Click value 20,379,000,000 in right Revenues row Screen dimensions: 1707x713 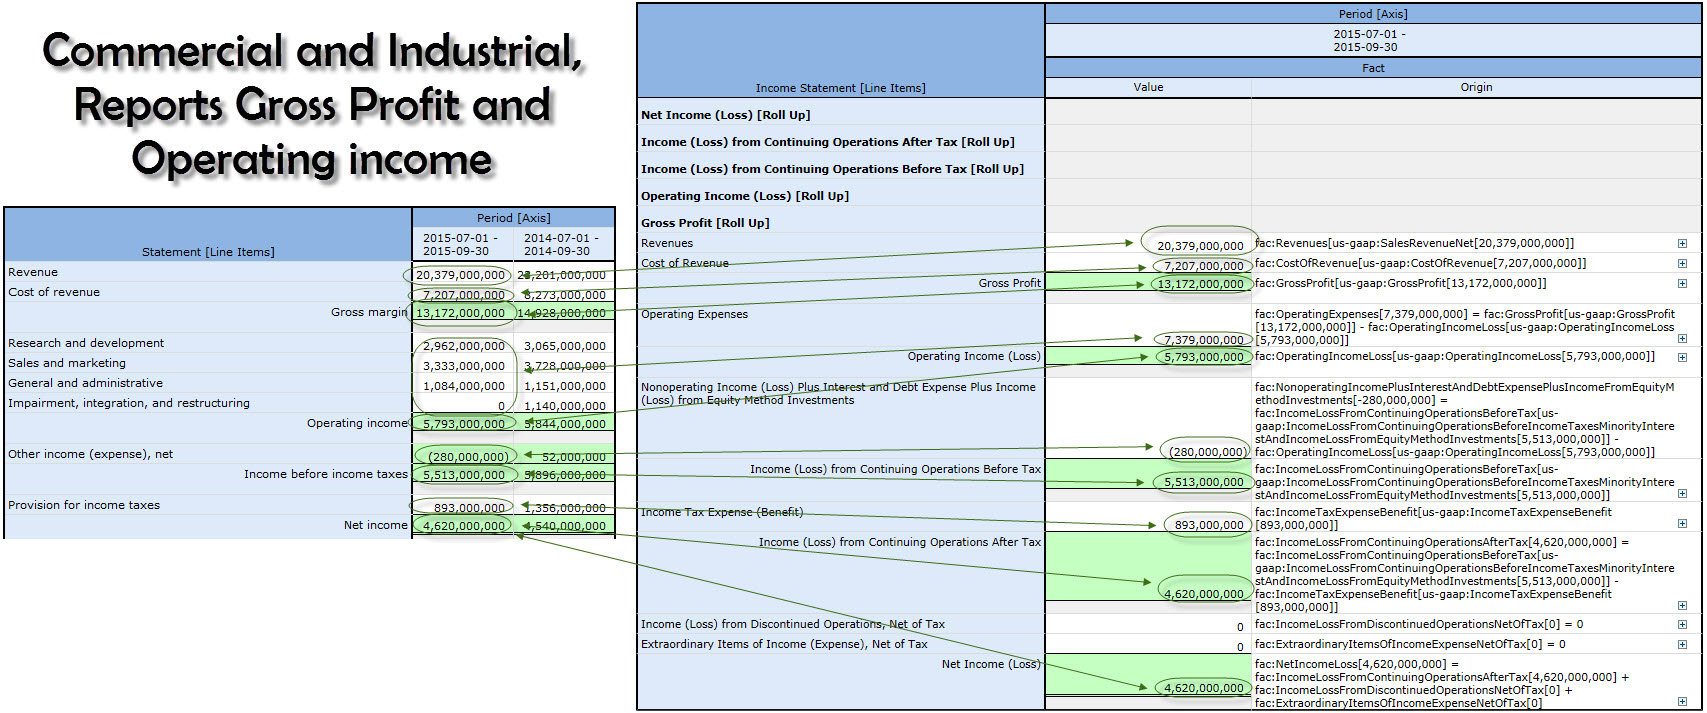[1200, 245]
